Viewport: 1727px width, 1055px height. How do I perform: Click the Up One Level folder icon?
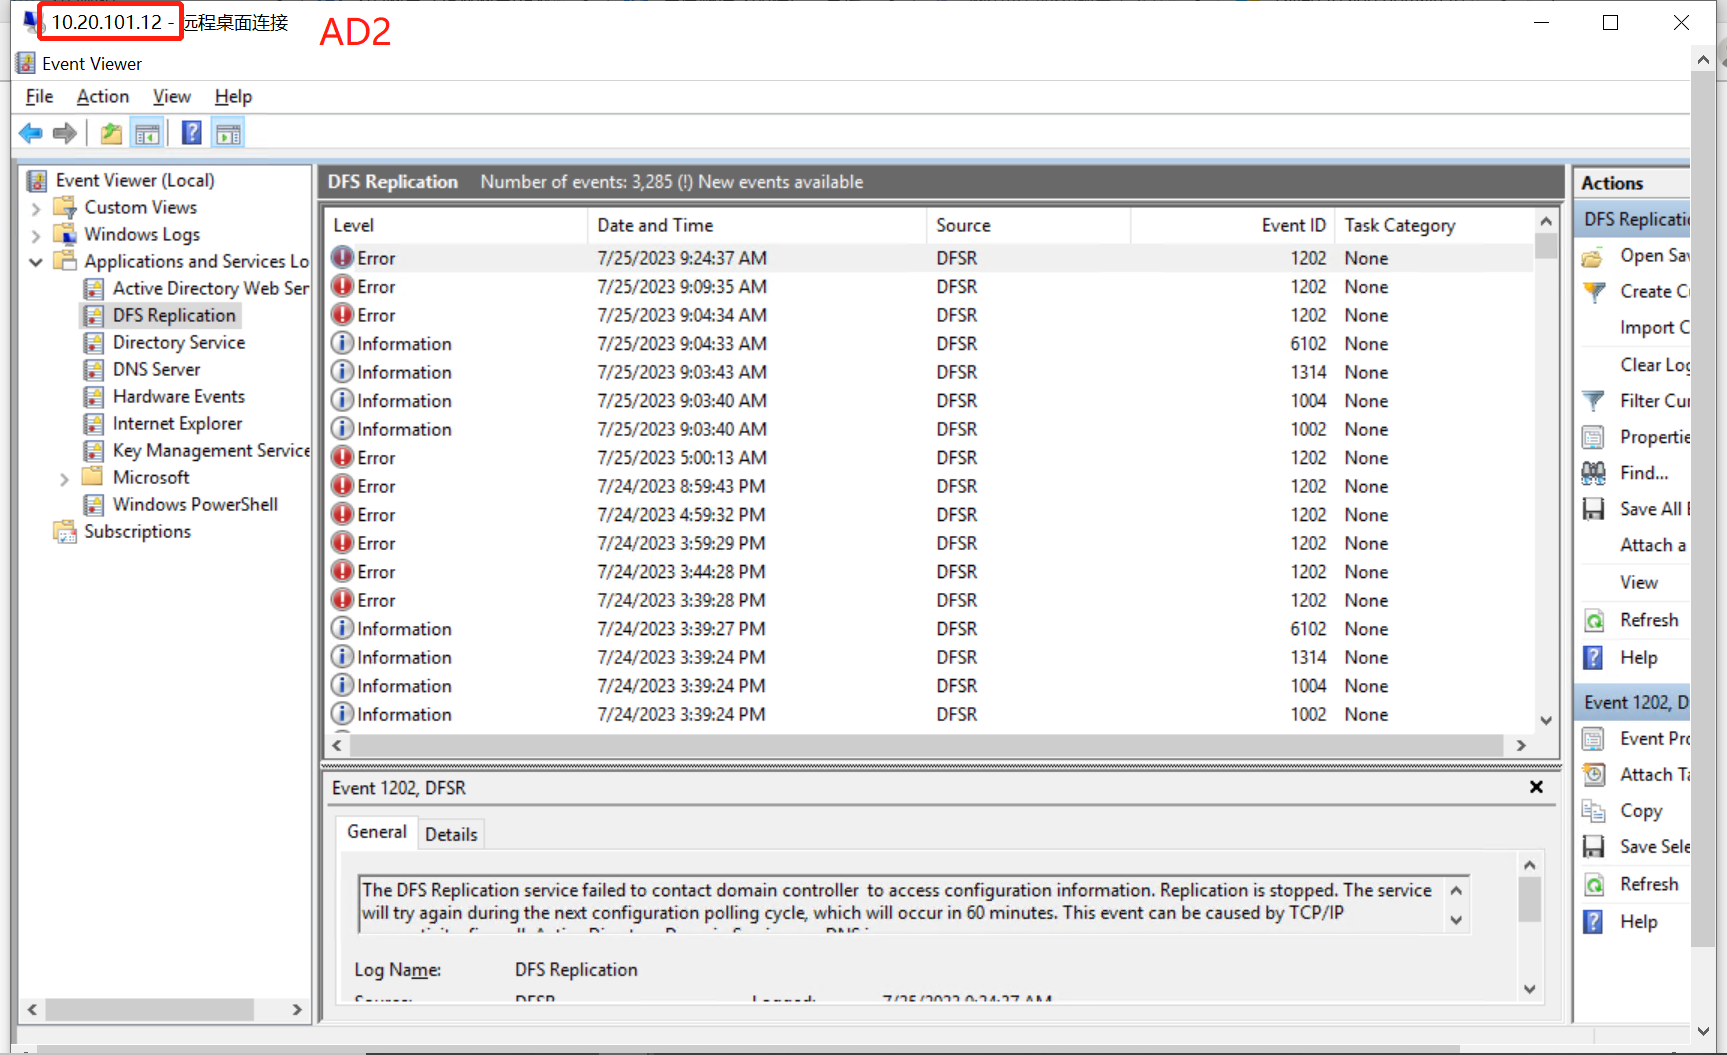[111, 133]
